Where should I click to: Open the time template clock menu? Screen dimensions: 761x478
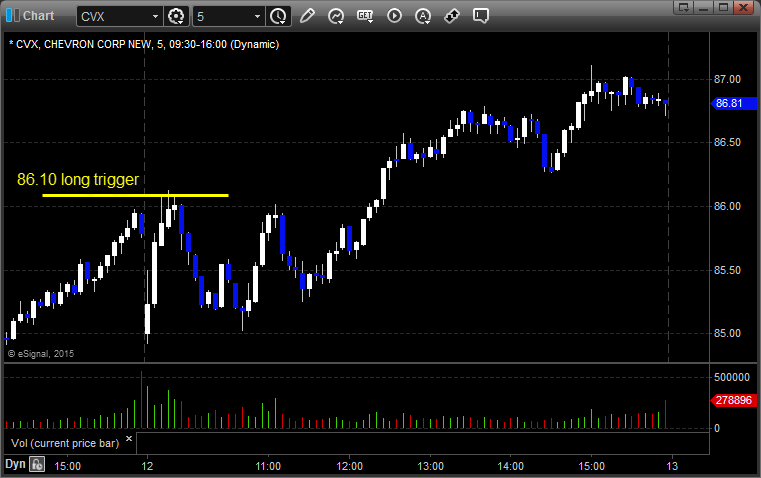(278, 16)
